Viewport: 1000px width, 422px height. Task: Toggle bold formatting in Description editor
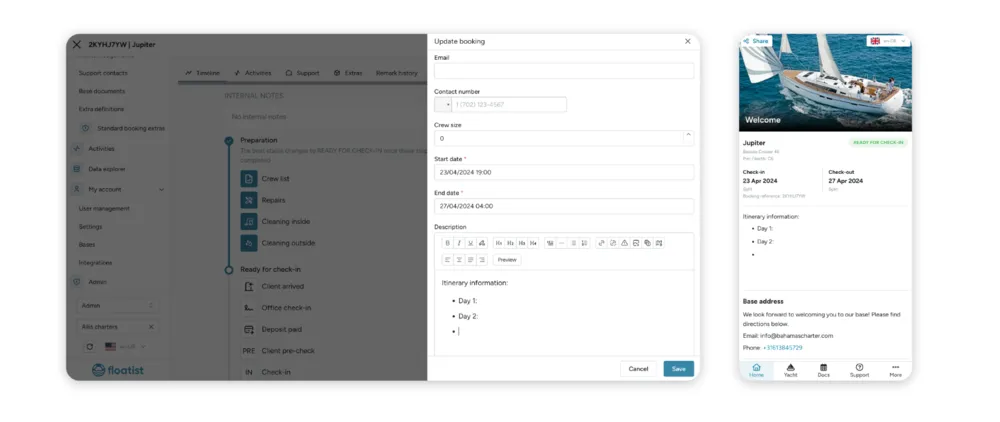[x=447, y=243]
